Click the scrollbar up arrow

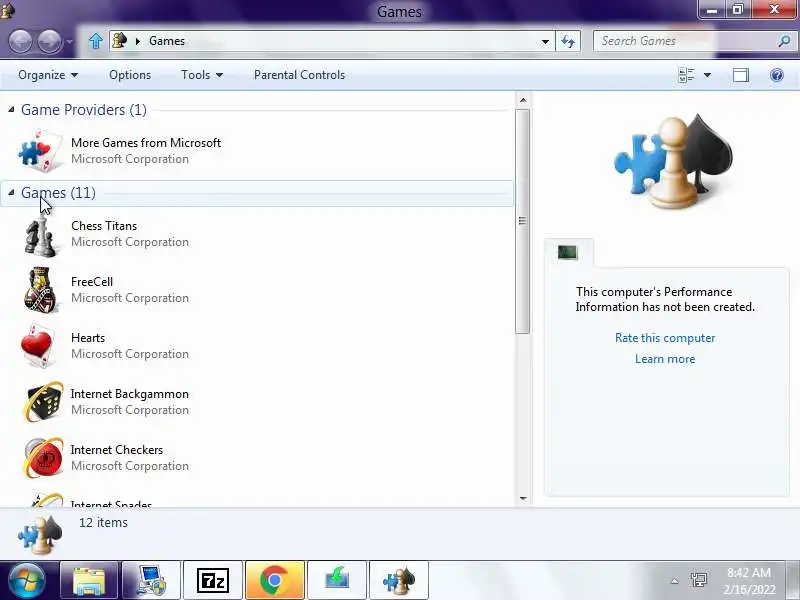522,100
